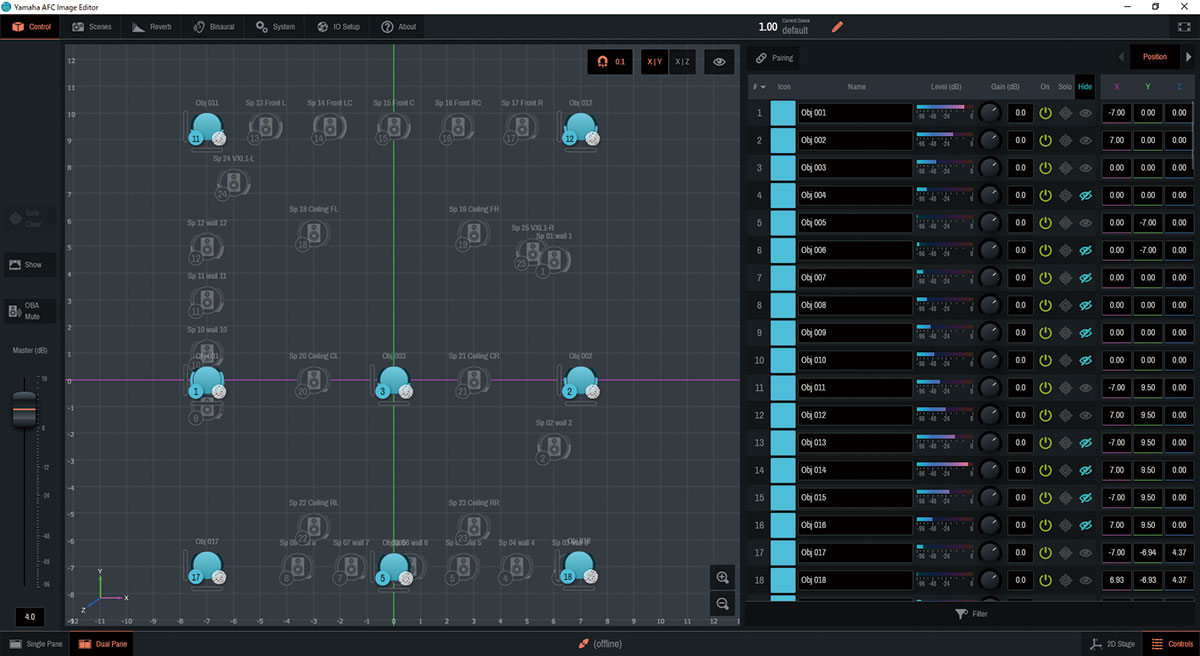The width and height of the screenshot is (1200, 656).
Task: Click next page arrow beside Position
Action: click(1190, 57)
